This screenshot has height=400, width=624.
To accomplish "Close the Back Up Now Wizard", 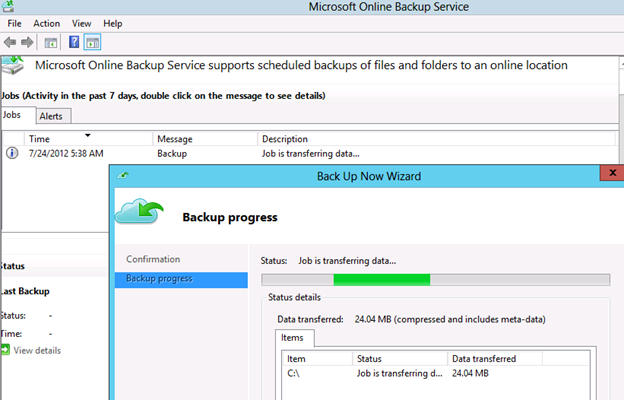I will tap(612, 173).
